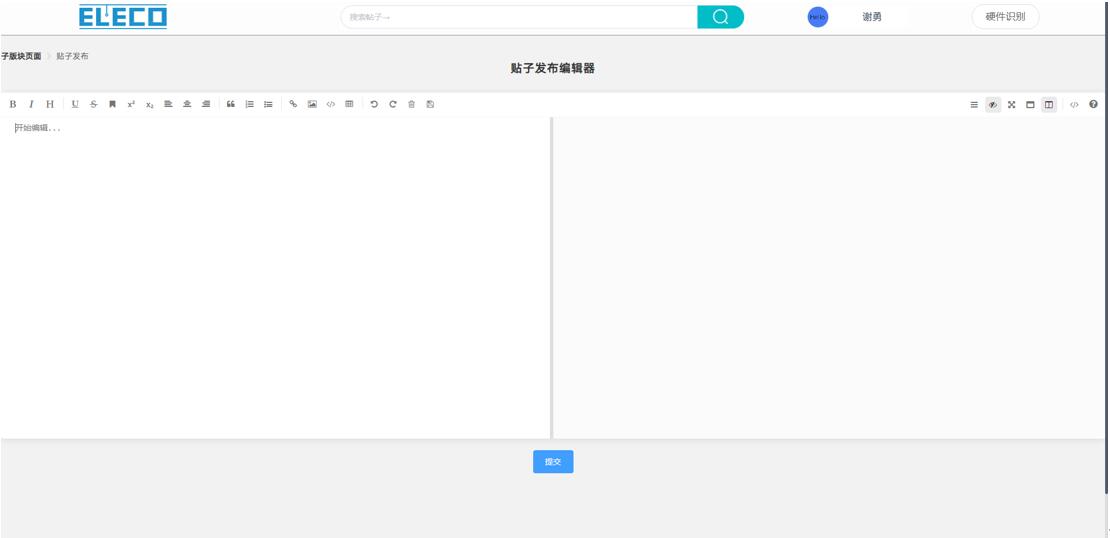Viewport: 1110px width, 538px height.
Task: Insert a hyperlink
Action: (x=293, y=104)
